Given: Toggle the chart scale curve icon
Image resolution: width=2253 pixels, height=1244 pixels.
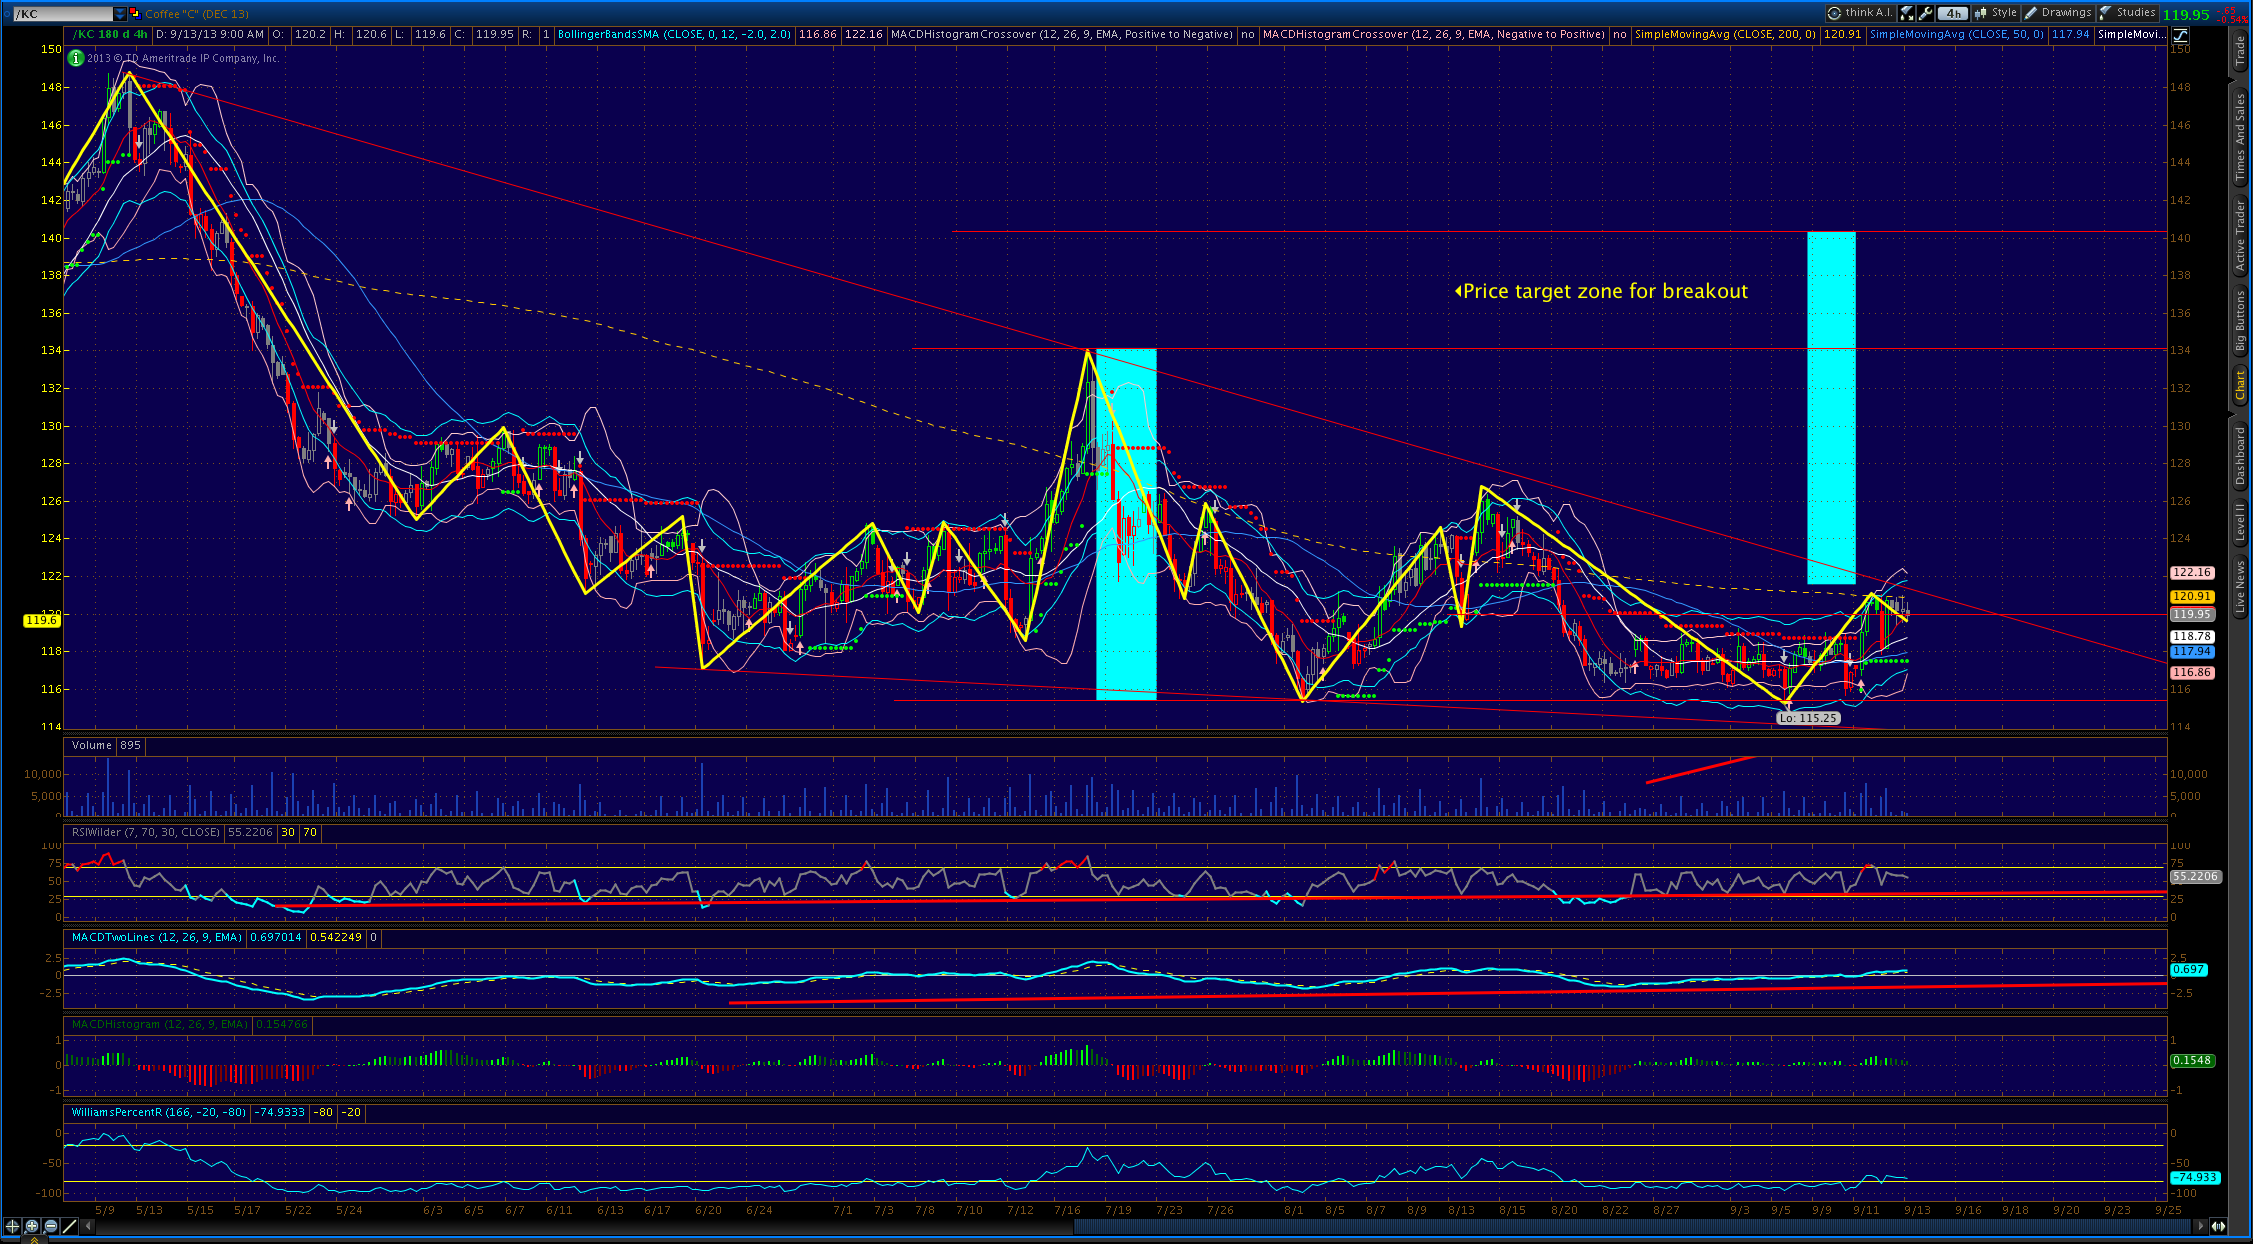Looking at the screenshot, I should click(x=2180, y=35).
